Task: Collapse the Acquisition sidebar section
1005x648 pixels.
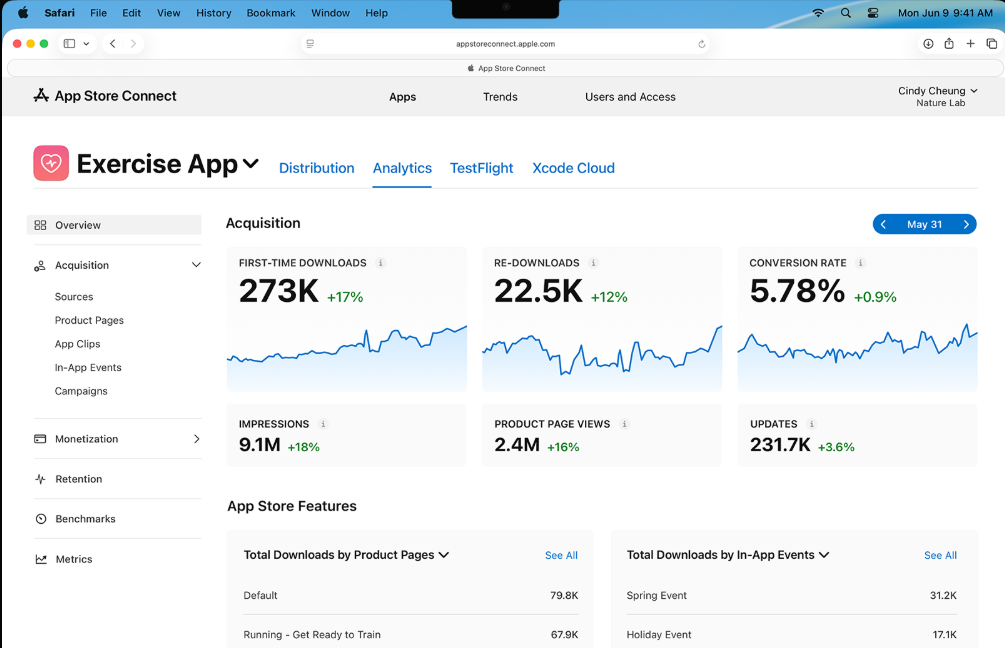Action: click(196, 265)
